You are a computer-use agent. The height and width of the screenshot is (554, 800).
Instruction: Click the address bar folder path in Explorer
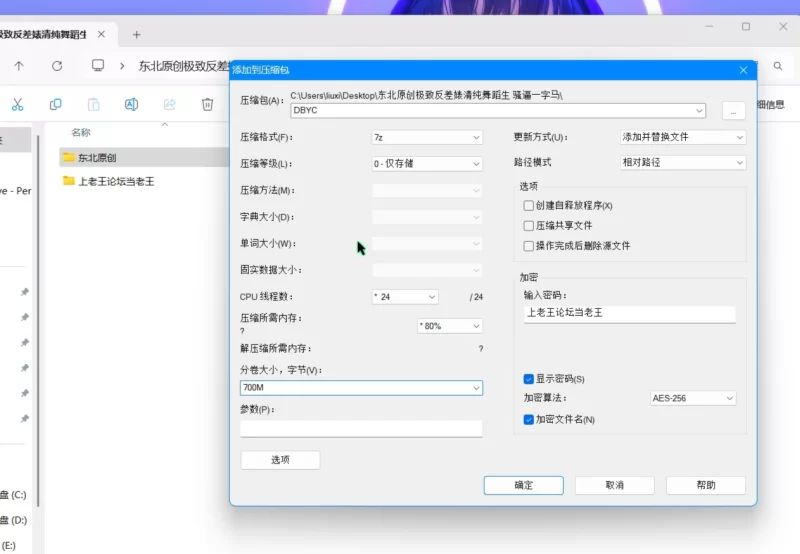184,66
